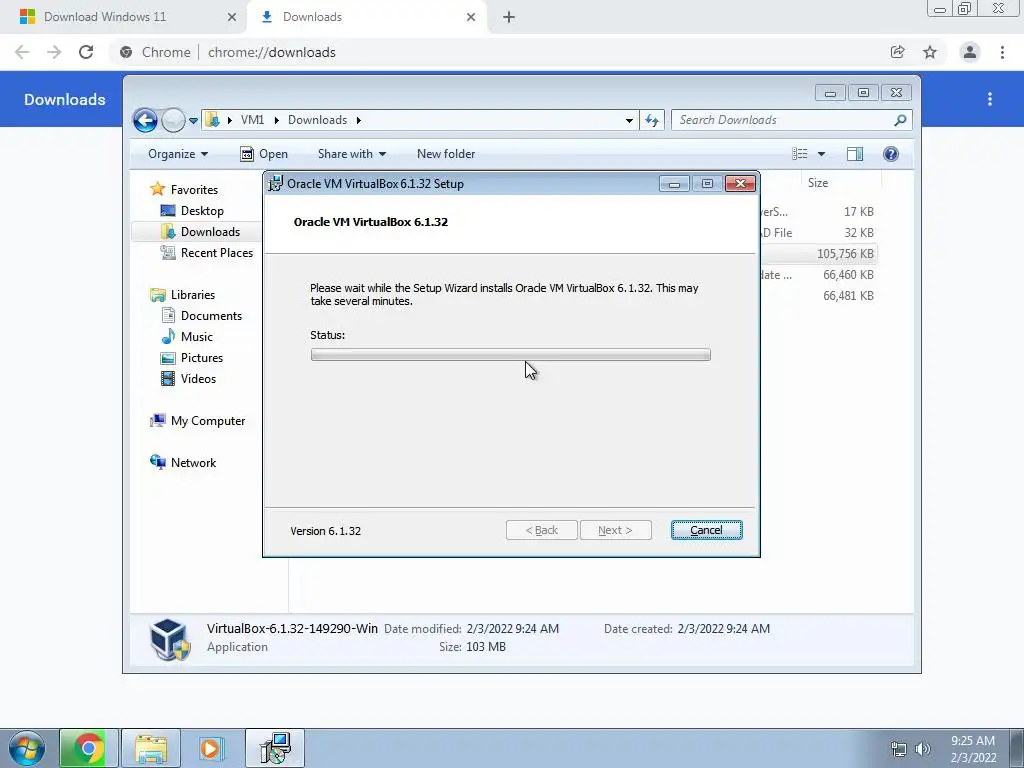Select Desktop in Favorites

click(x=202, y=211)
